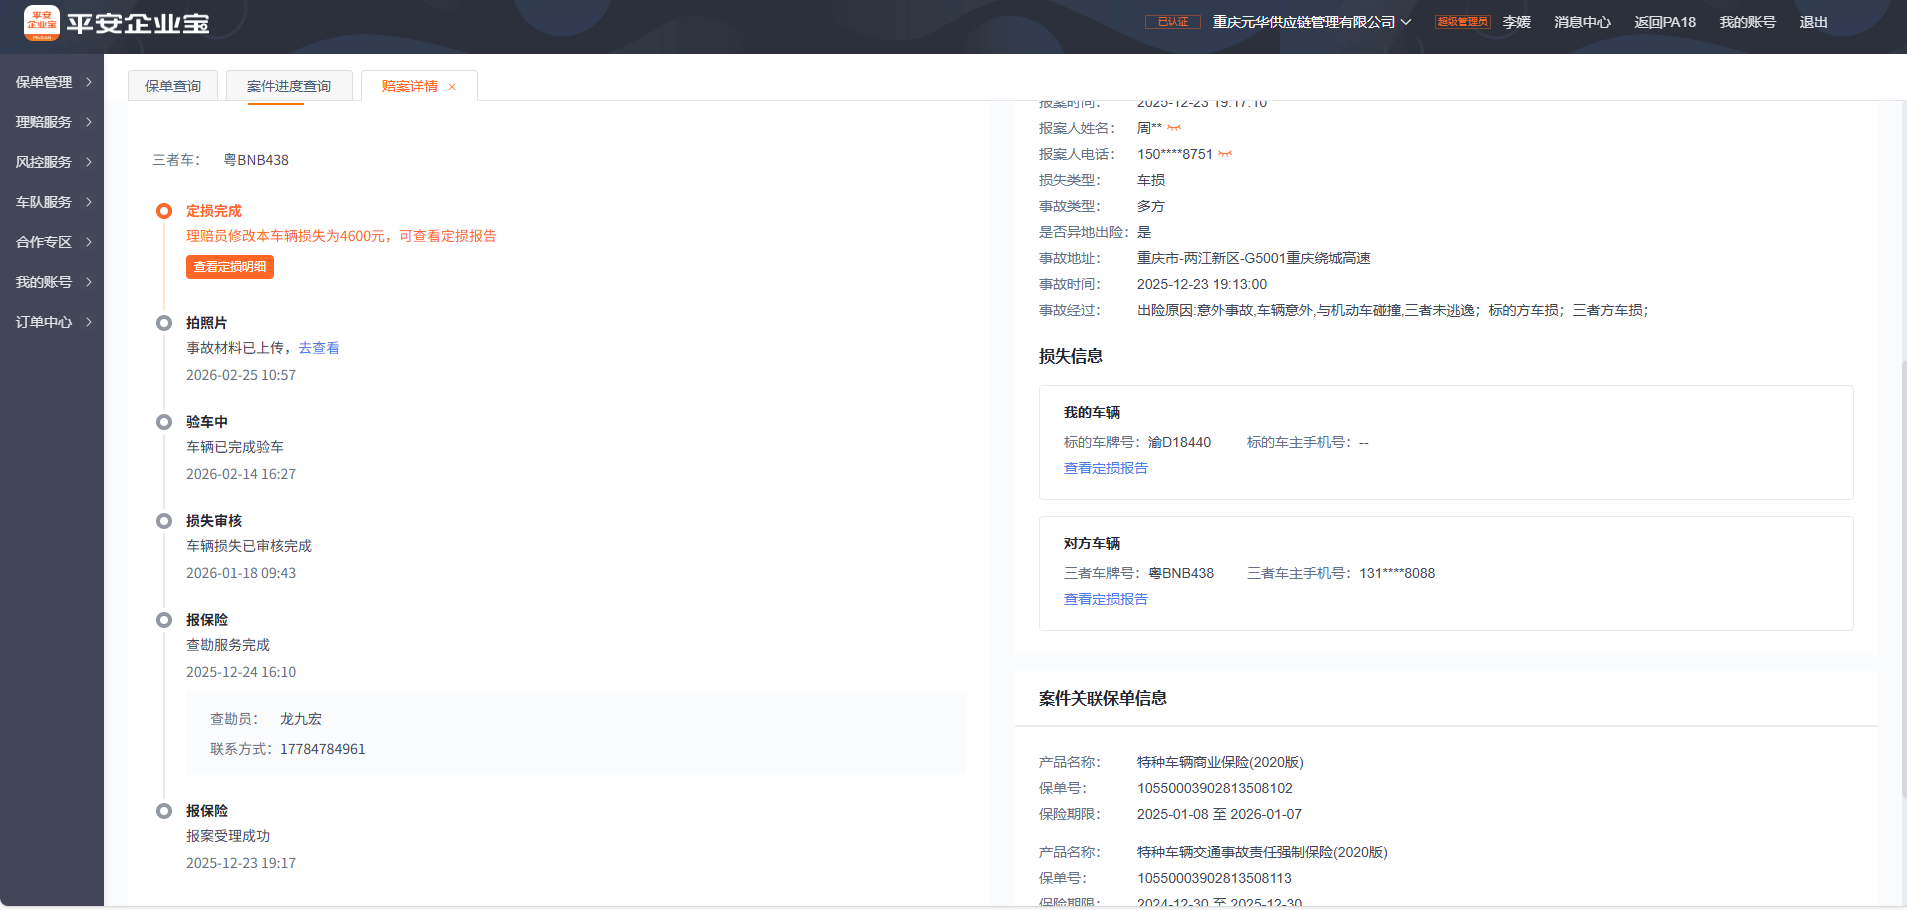Screen dimensions: 1907x910
Task: Click the 定损完成 timeline step marker
Action: tap(164, 211)
